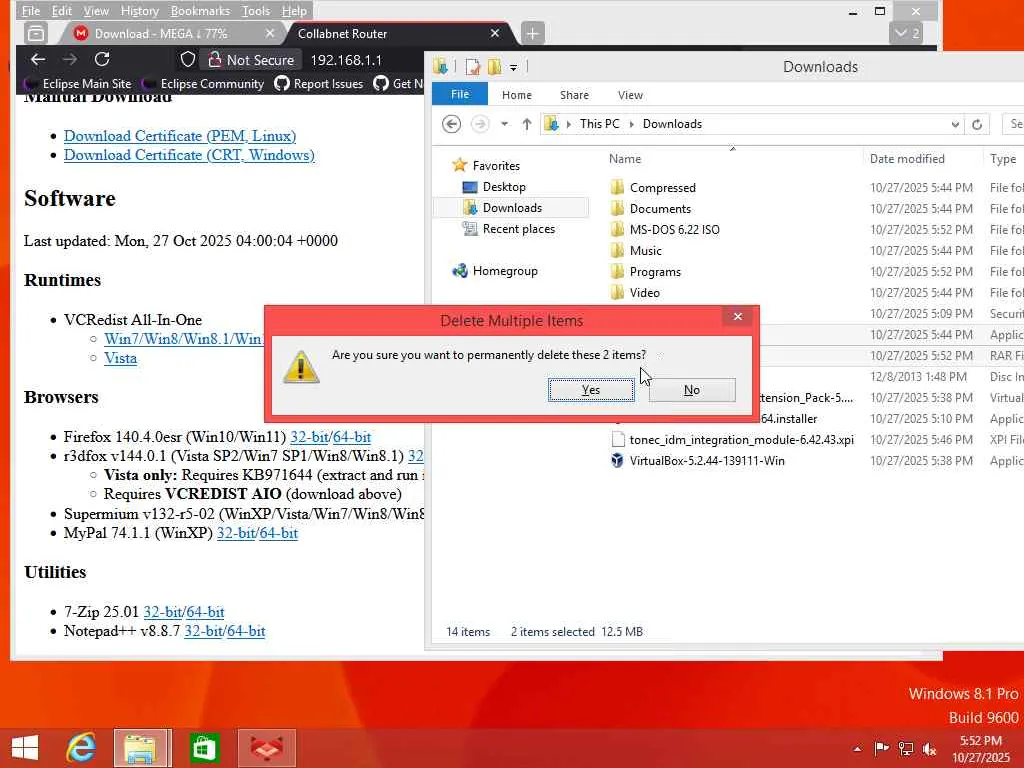Image resolution: width=1024 pixels, height=768 pixels.
Task: Download MyPal 74.1.1 32-bit
Action: 236,533
